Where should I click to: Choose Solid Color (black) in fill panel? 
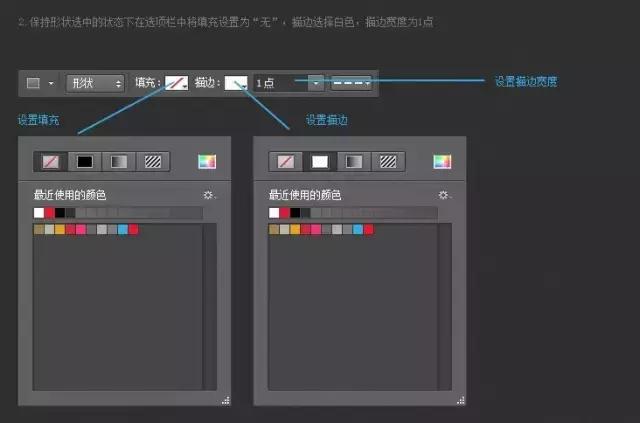pos(85,162)
